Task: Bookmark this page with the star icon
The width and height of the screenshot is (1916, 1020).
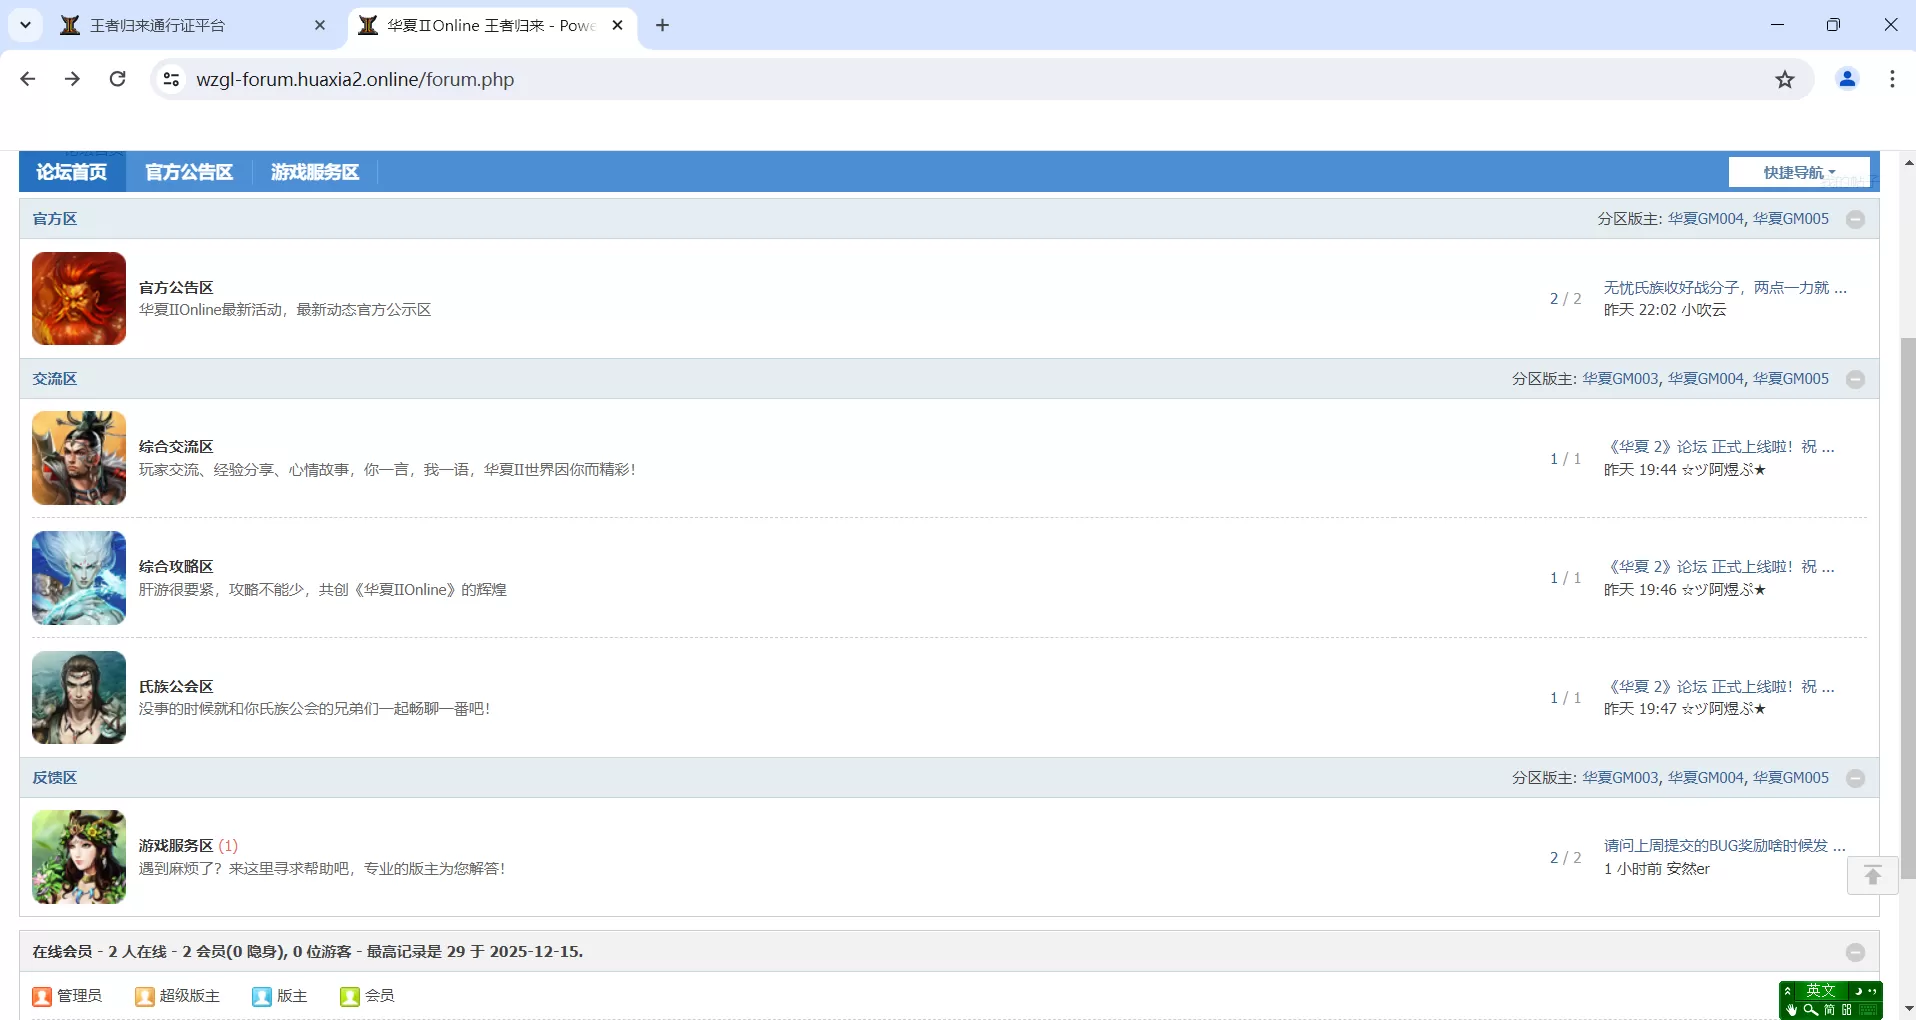Action: (1785, 79)
